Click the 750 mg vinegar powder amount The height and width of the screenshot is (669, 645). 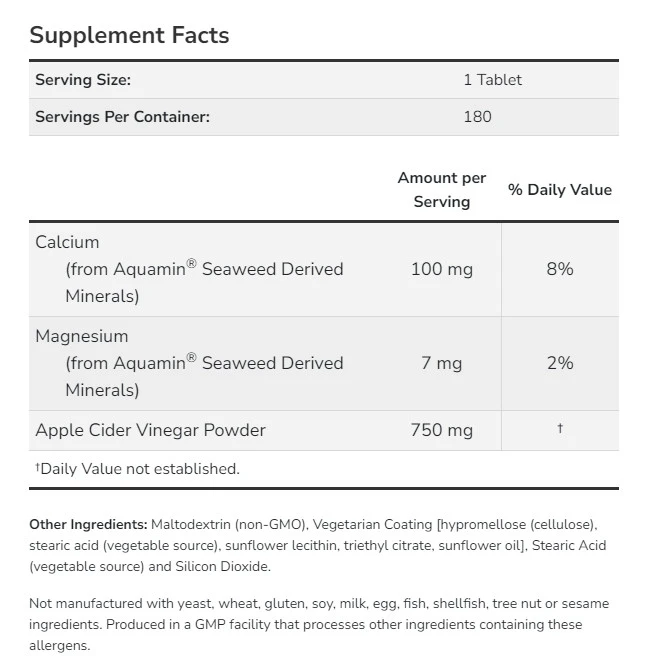pyautogui.click(x=442, y=430)
